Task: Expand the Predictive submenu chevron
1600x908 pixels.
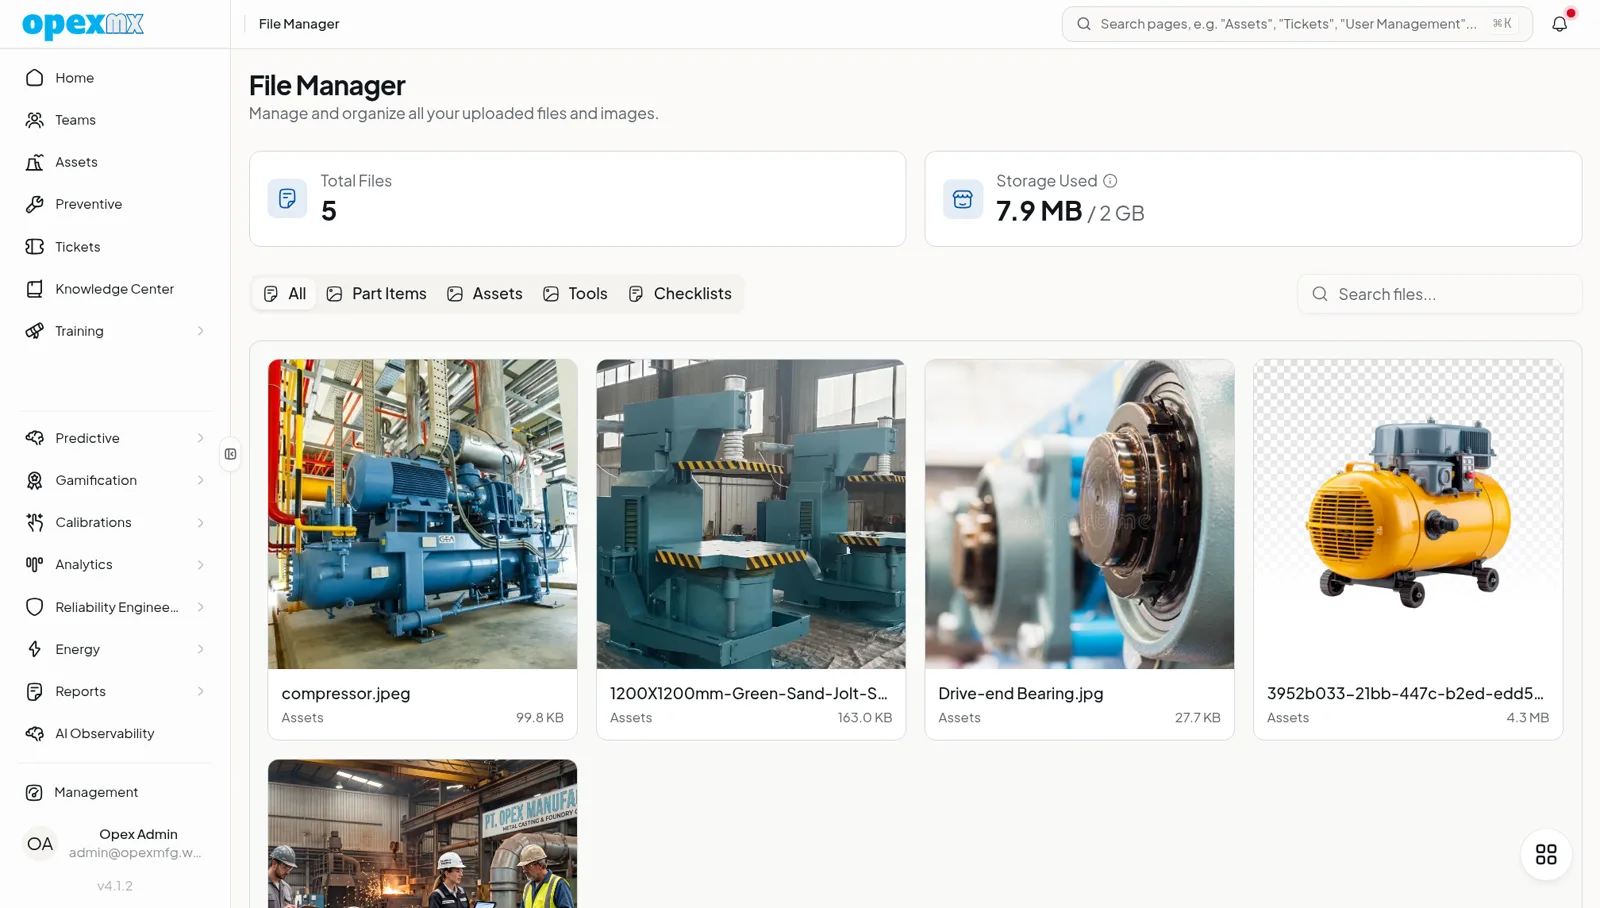Action: pos(200,438)
